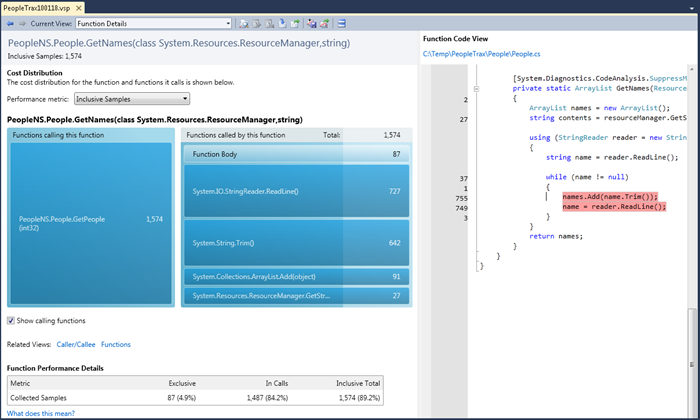Click the code view vertical scrollbar thumb

(x=691, y=362)
